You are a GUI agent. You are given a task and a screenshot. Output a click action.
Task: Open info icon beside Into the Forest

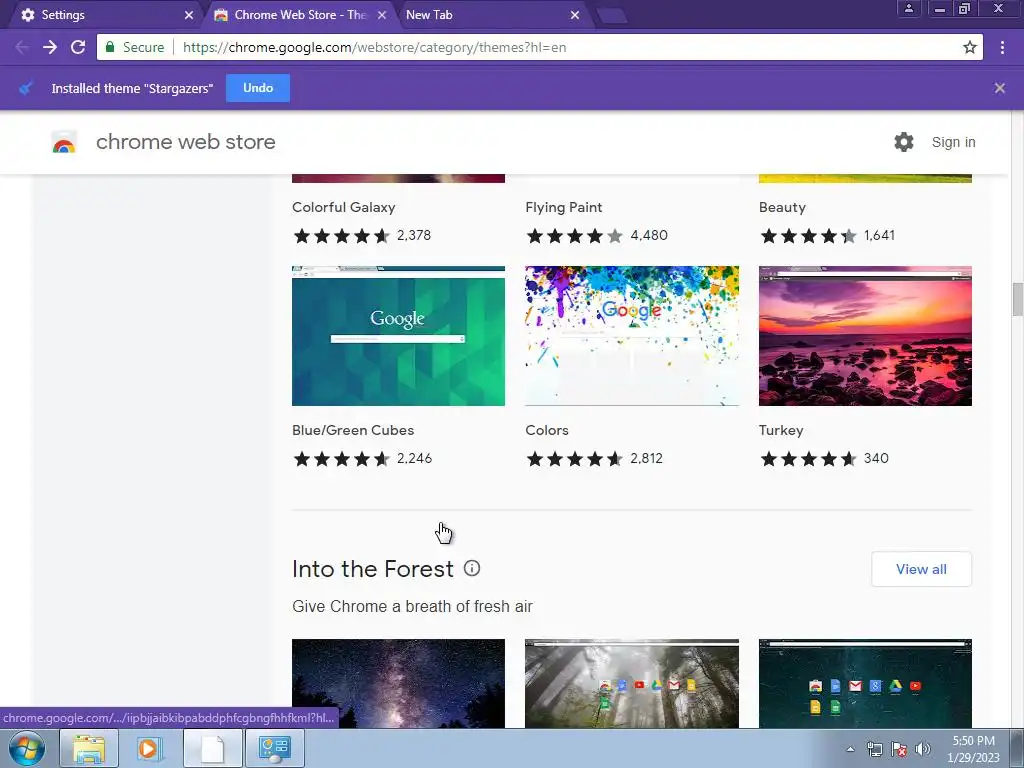click(472, 568)
